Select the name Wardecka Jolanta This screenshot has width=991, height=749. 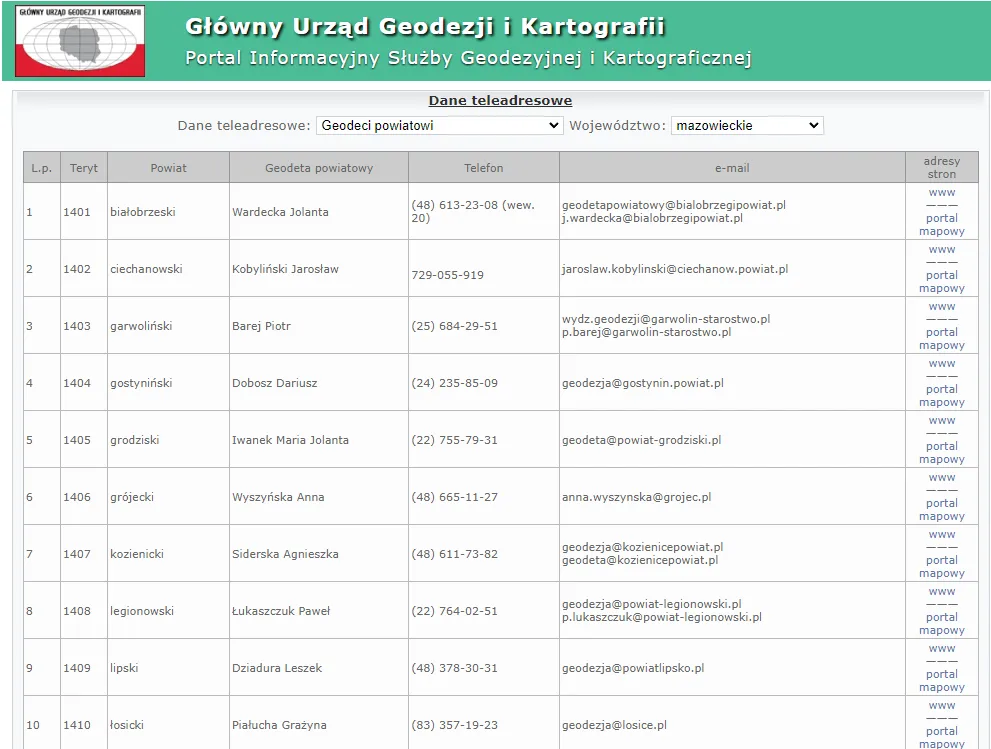[280, 212]
